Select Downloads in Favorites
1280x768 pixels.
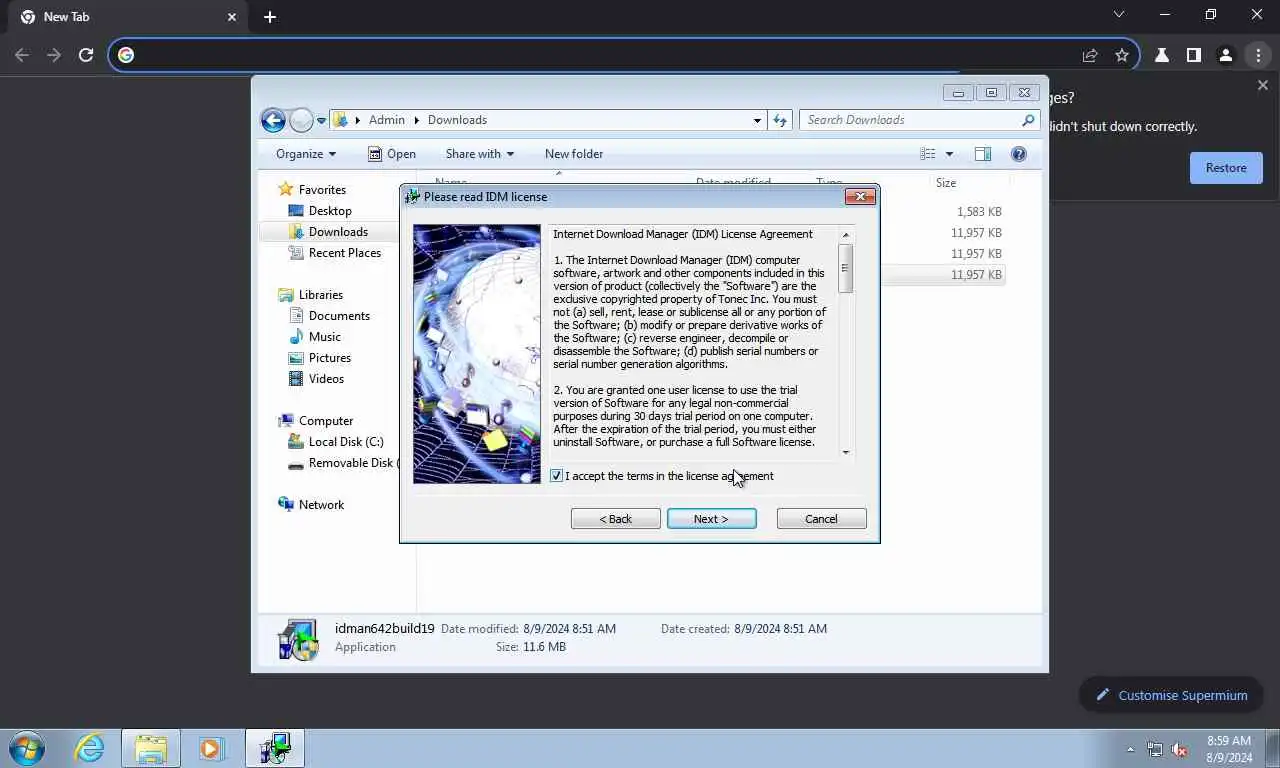click(338, 232)
